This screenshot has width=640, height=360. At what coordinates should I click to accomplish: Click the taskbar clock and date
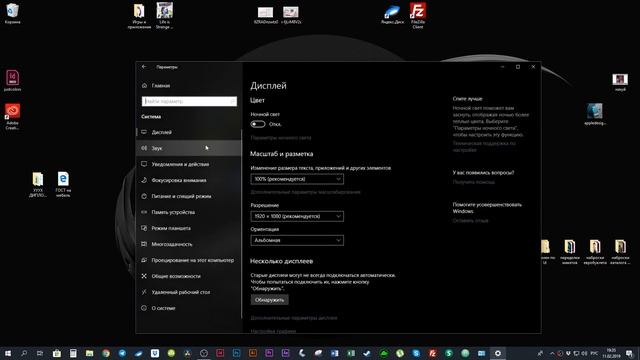(x=611, y=353)
